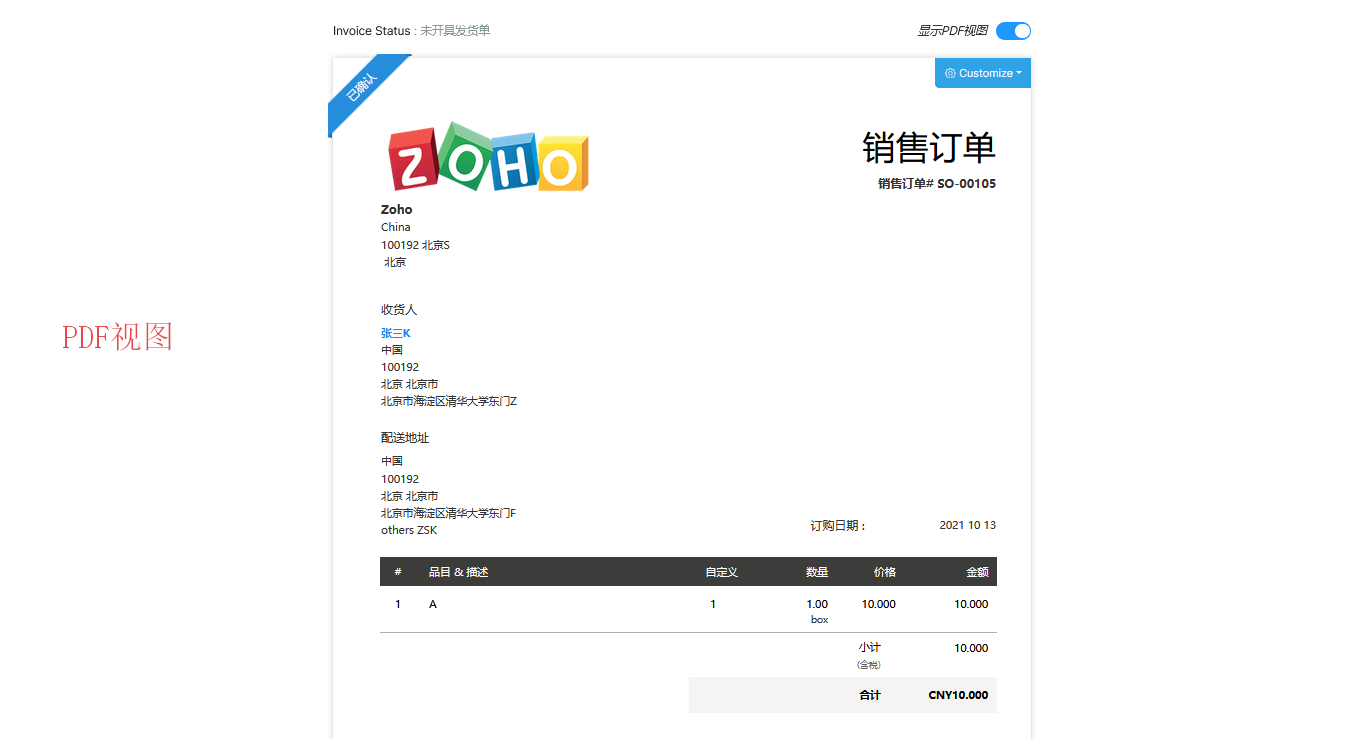Click the 品目 & 描述 column header

458,572
